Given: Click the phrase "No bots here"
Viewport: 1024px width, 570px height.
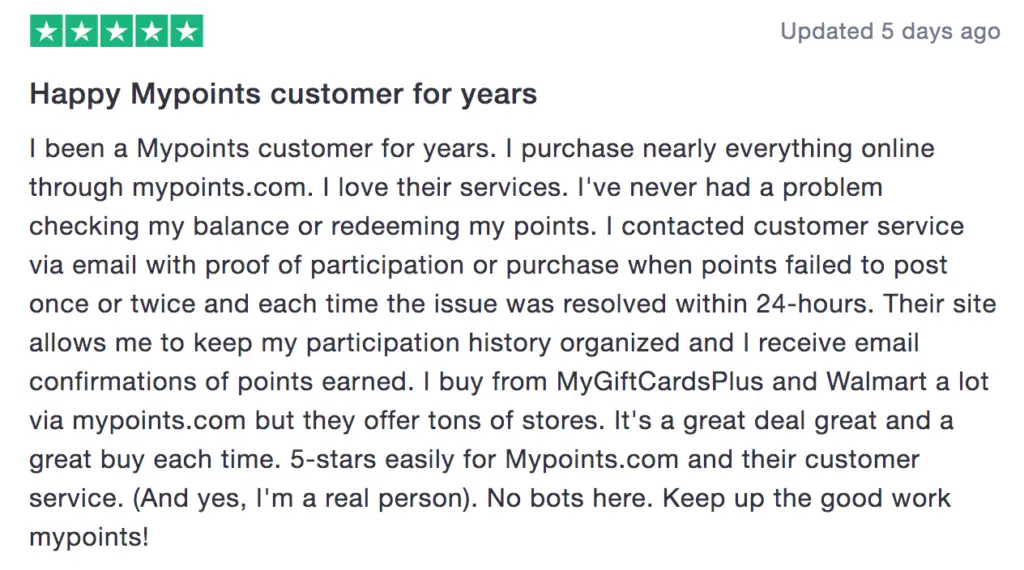Looking at the screenshot, I should pyautogui.click(x=569, y=499).
